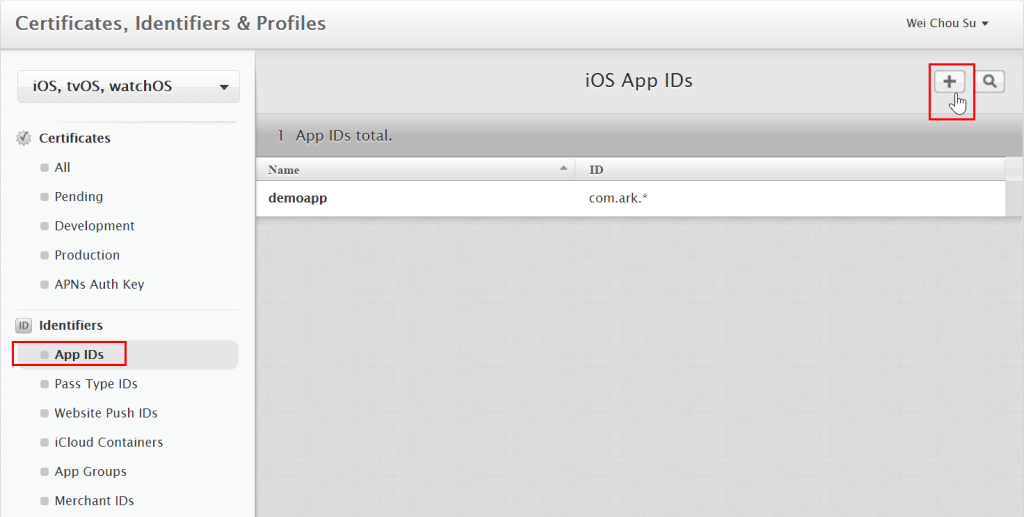Viewport: 1024px width, 517px height.
Task: Click the Identifiers ID badge icon
Action: tap(24, 325)
